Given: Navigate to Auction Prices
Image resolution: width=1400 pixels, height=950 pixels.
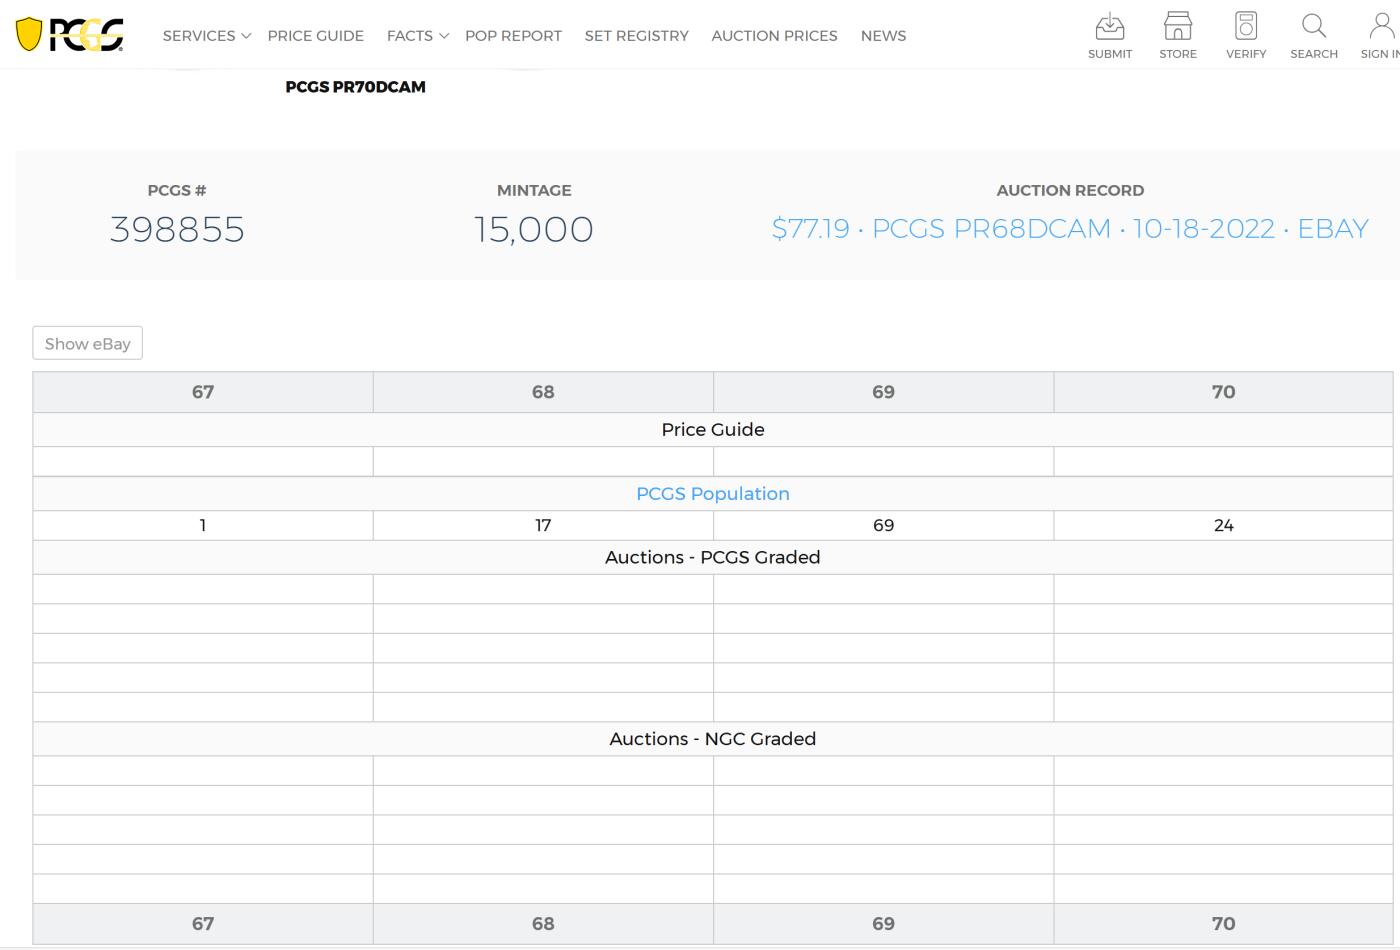Looking at the screenshot, I should pyautogui.click(x=774, y=36).
